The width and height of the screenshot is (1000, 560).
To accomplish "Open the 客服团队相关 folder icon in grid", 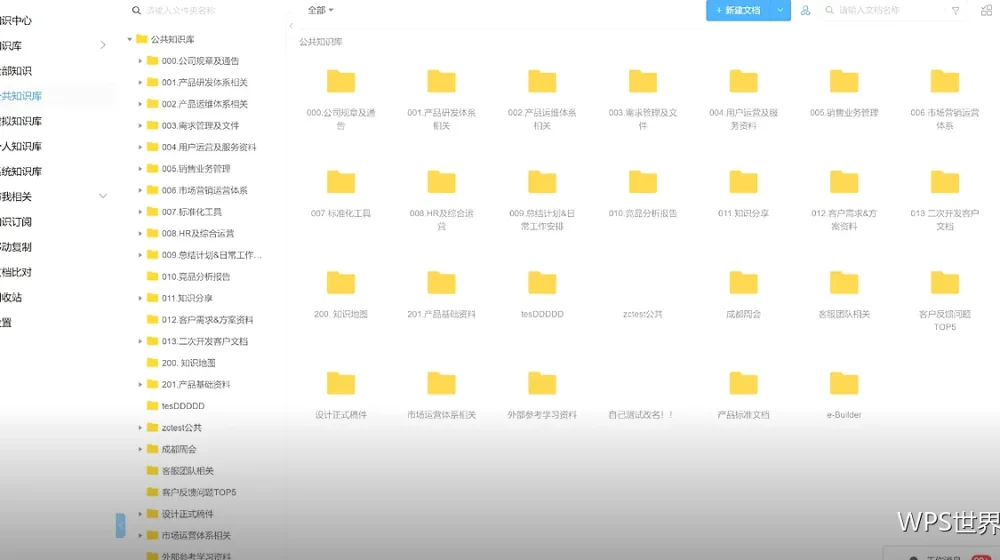I will click(x=844, y=283).
